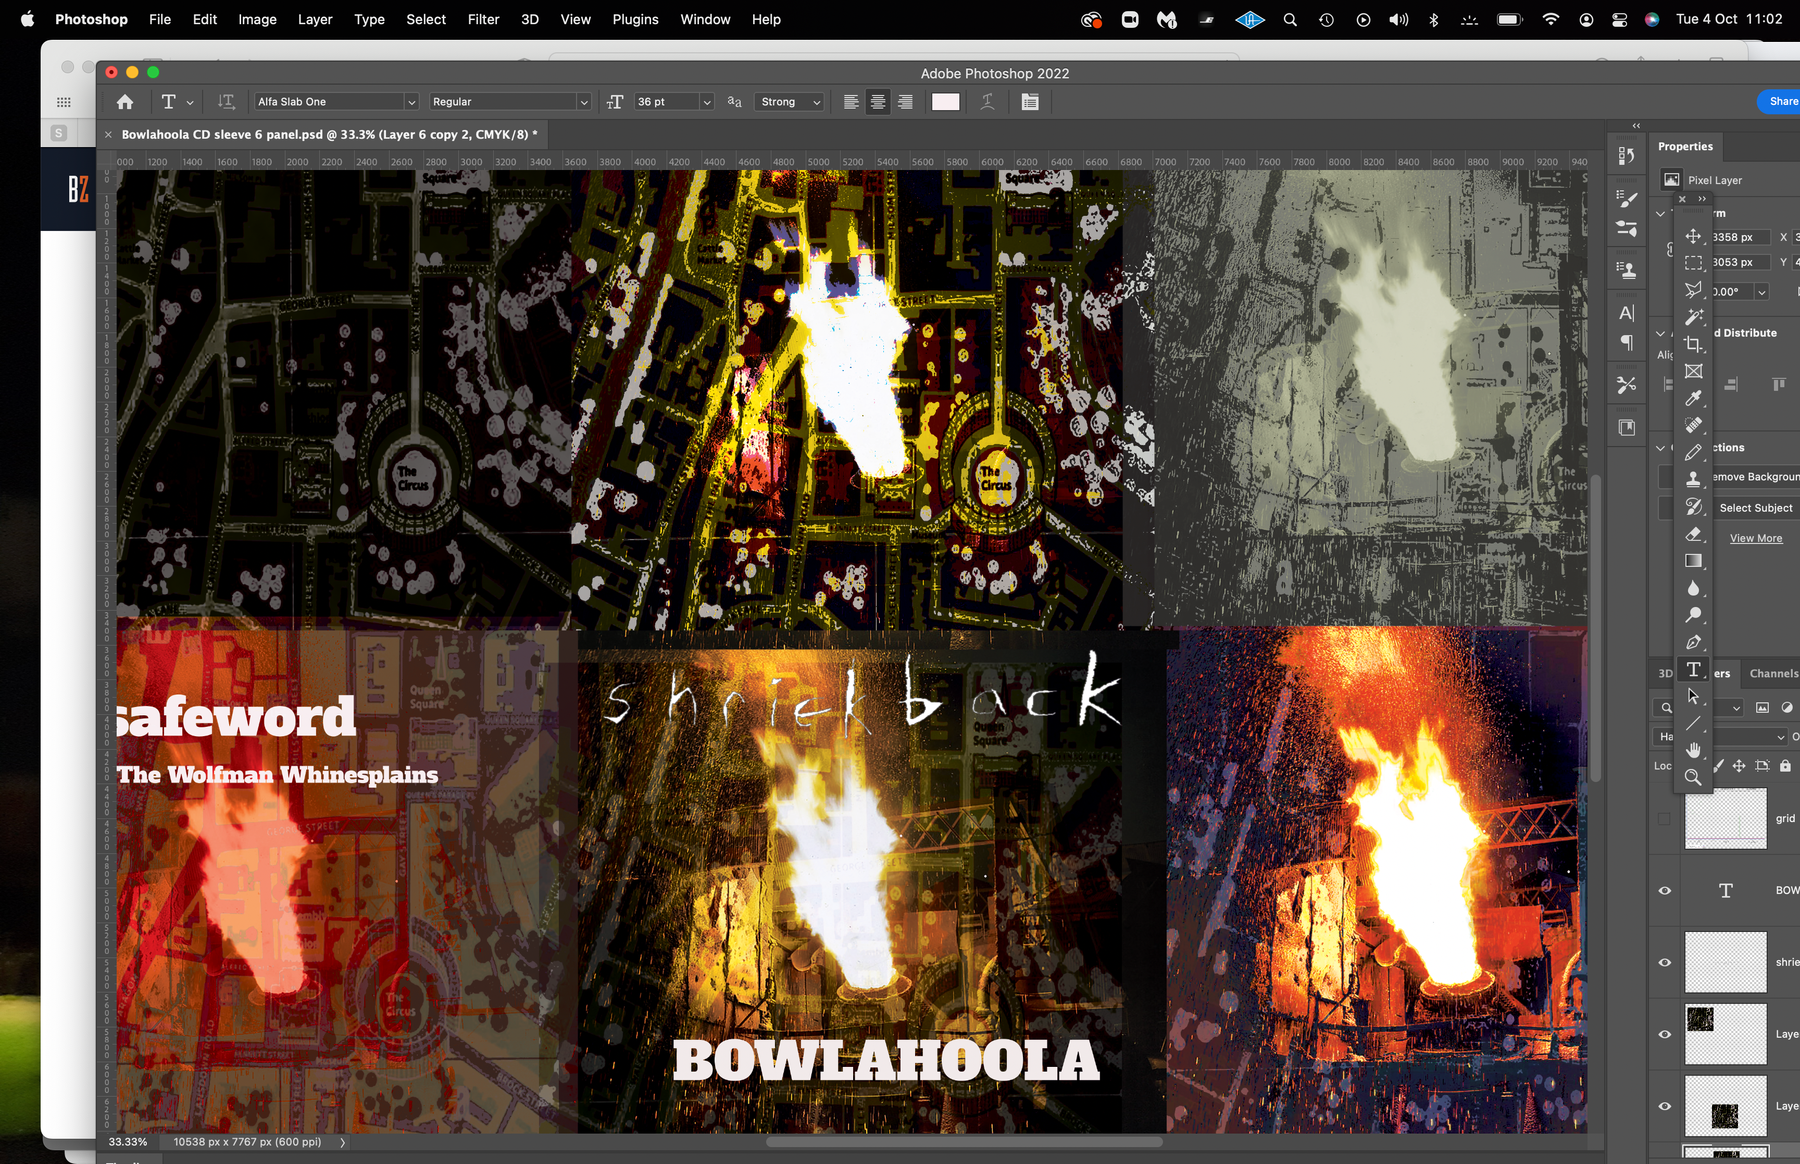
Task: Open the Character panel icon
Action: (1627, 313)
